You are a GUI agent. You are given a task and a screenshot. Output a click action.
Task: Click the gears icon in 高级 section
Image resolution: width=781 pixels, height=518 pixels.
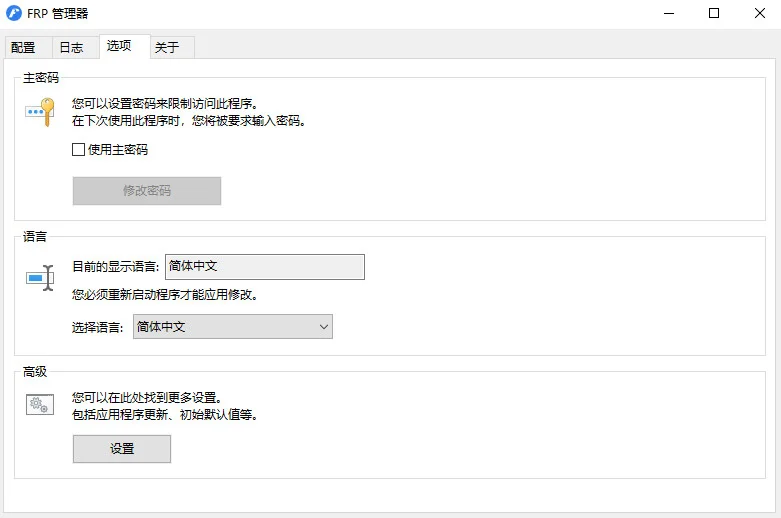(40, 404)
